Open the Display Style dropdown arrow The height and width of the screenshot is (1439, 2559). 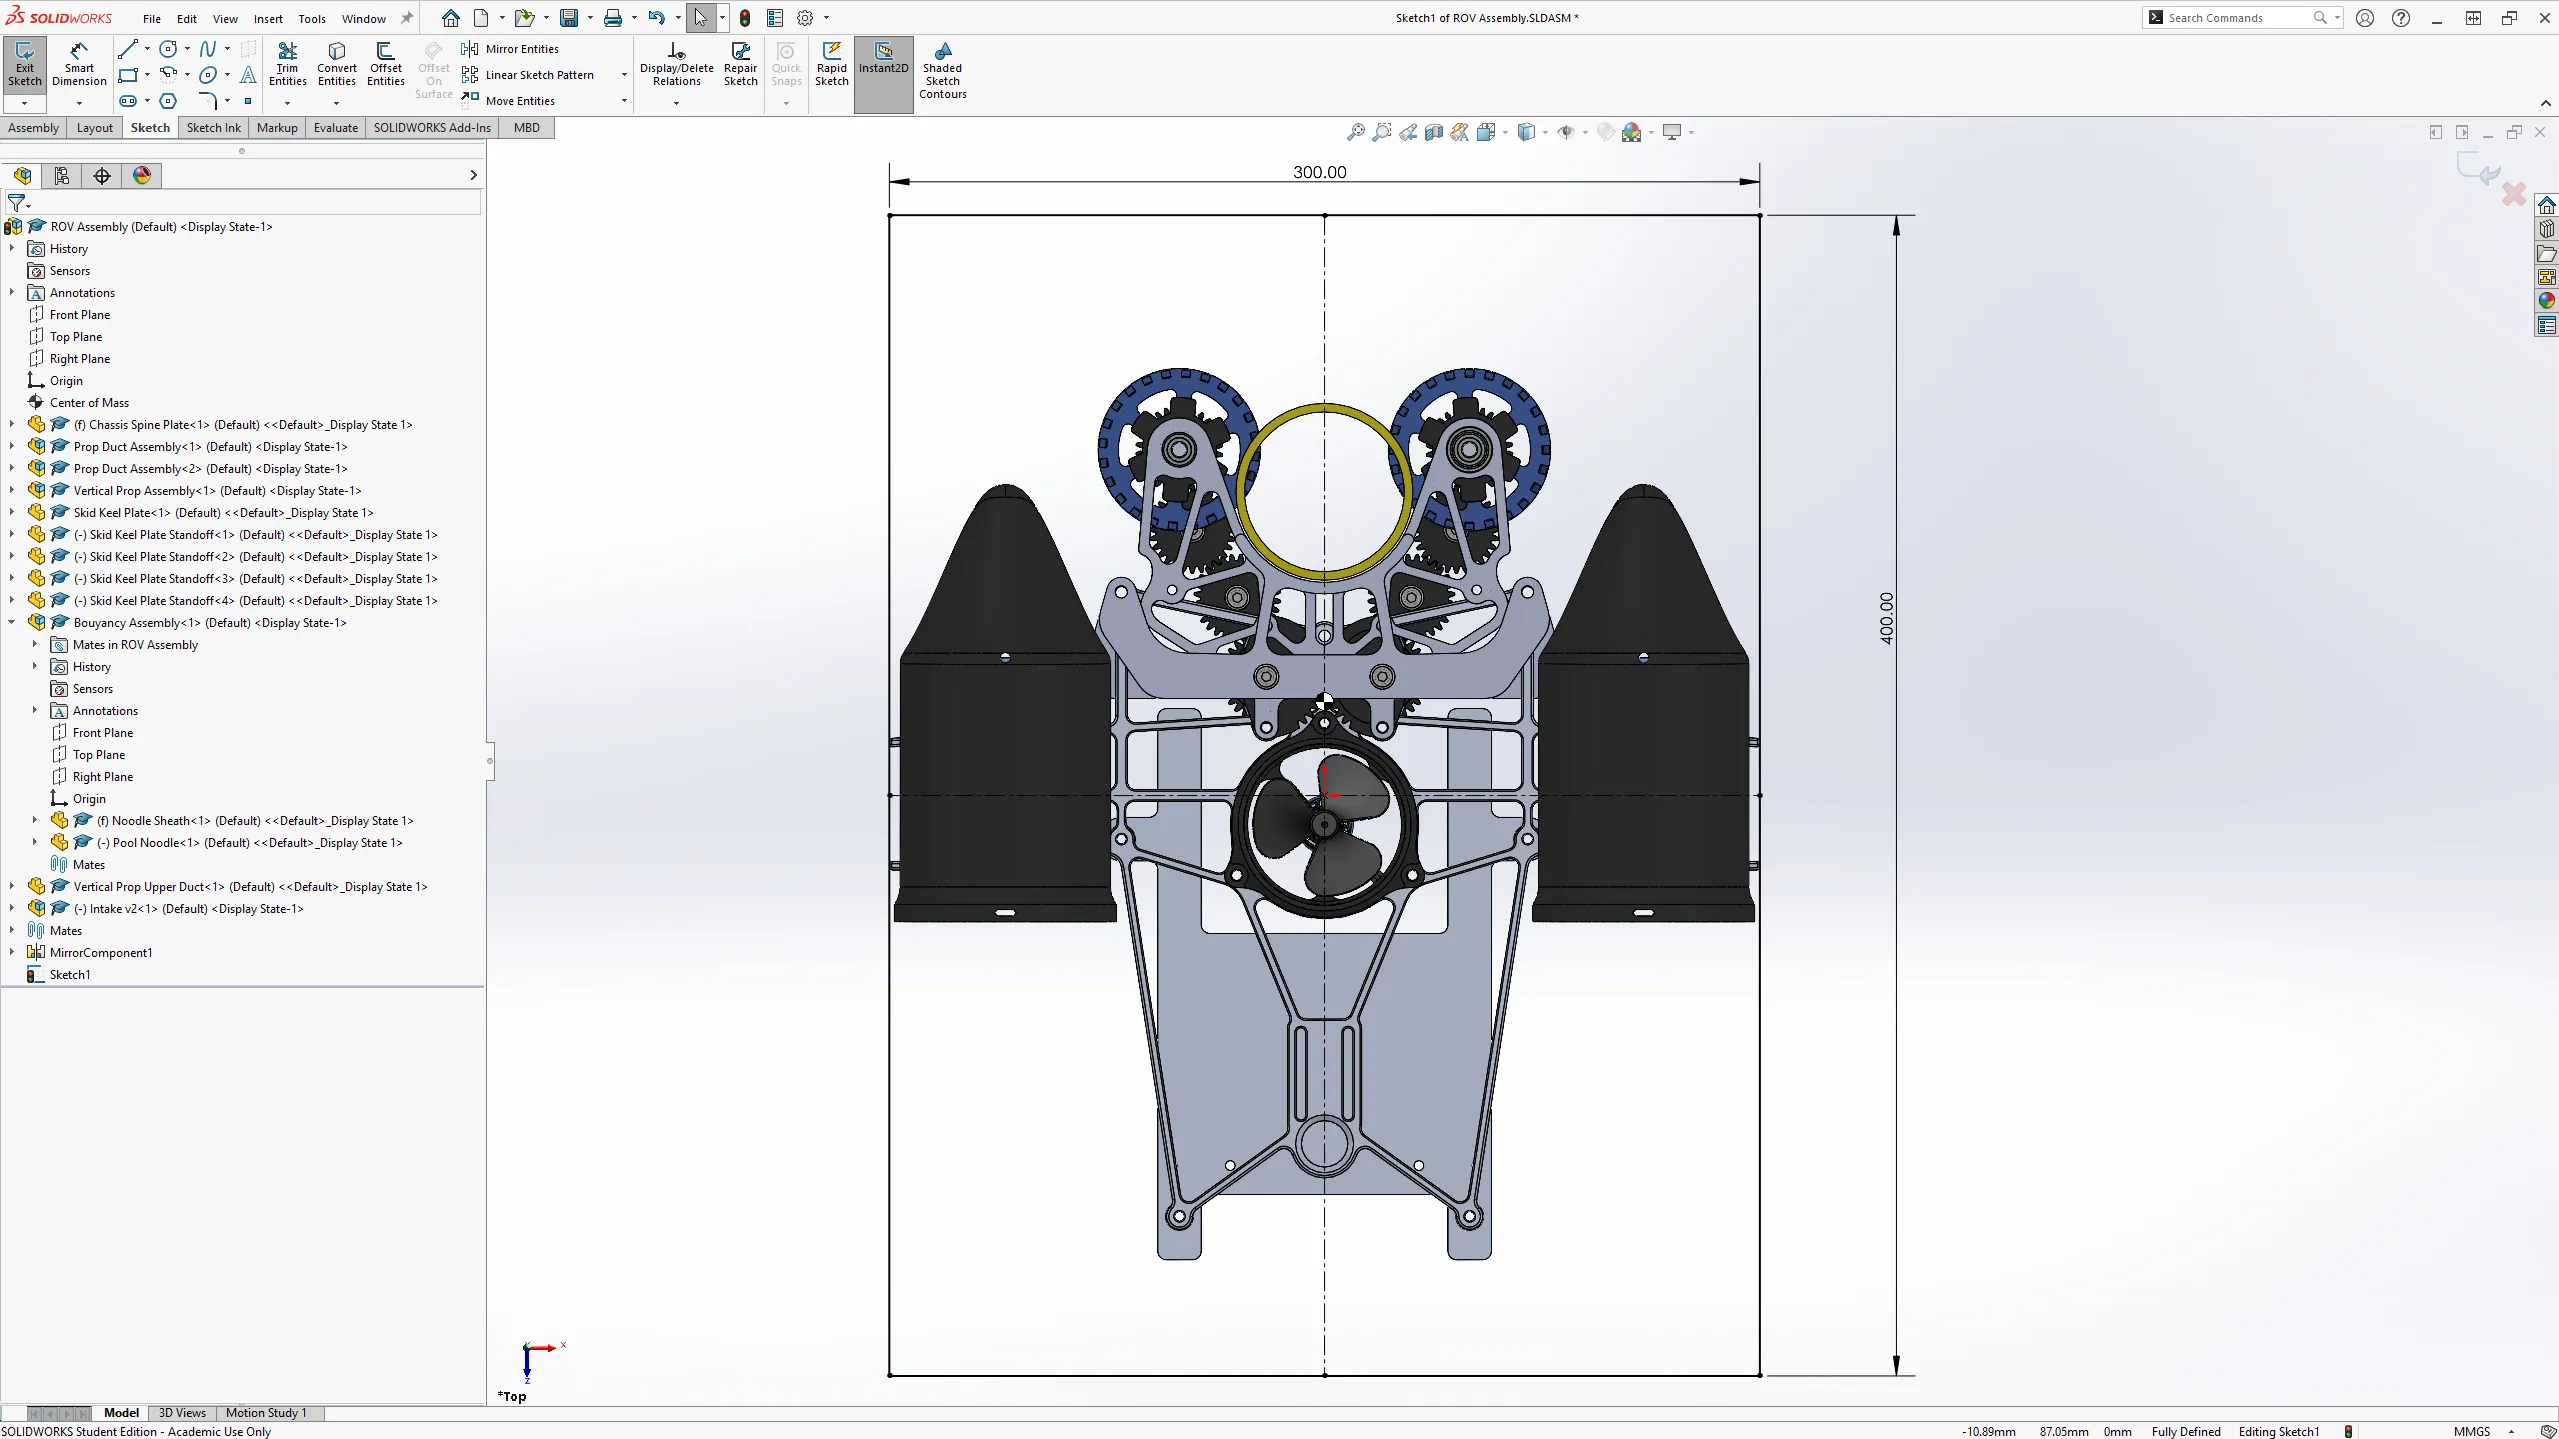[1545, 132]
